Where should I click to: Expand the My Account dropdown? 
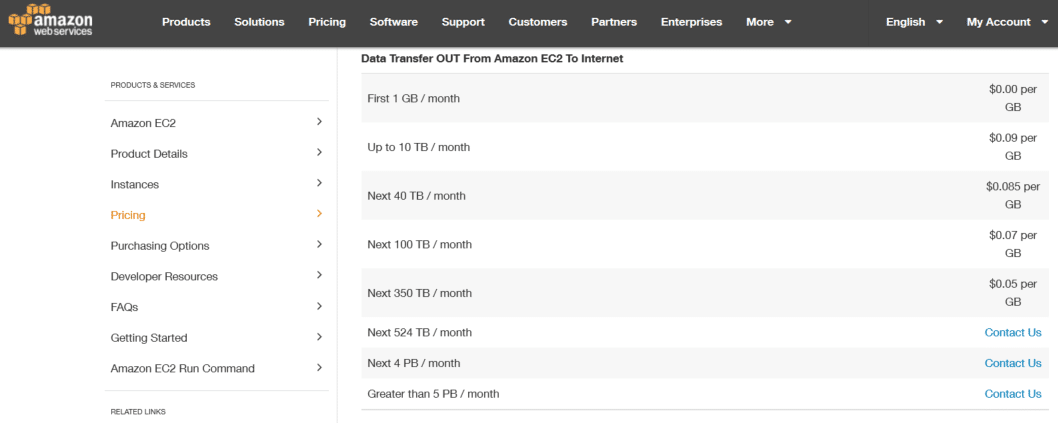tap(1007, 22)
